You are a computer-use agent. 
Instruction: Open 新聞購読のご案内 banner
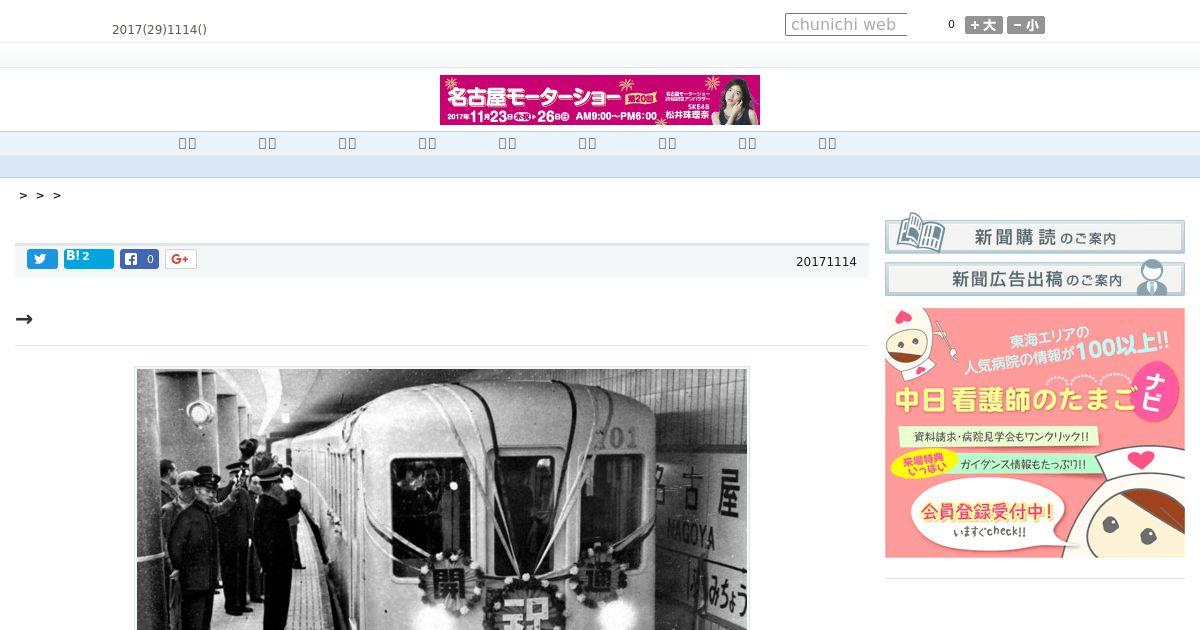pos(1035,235)
